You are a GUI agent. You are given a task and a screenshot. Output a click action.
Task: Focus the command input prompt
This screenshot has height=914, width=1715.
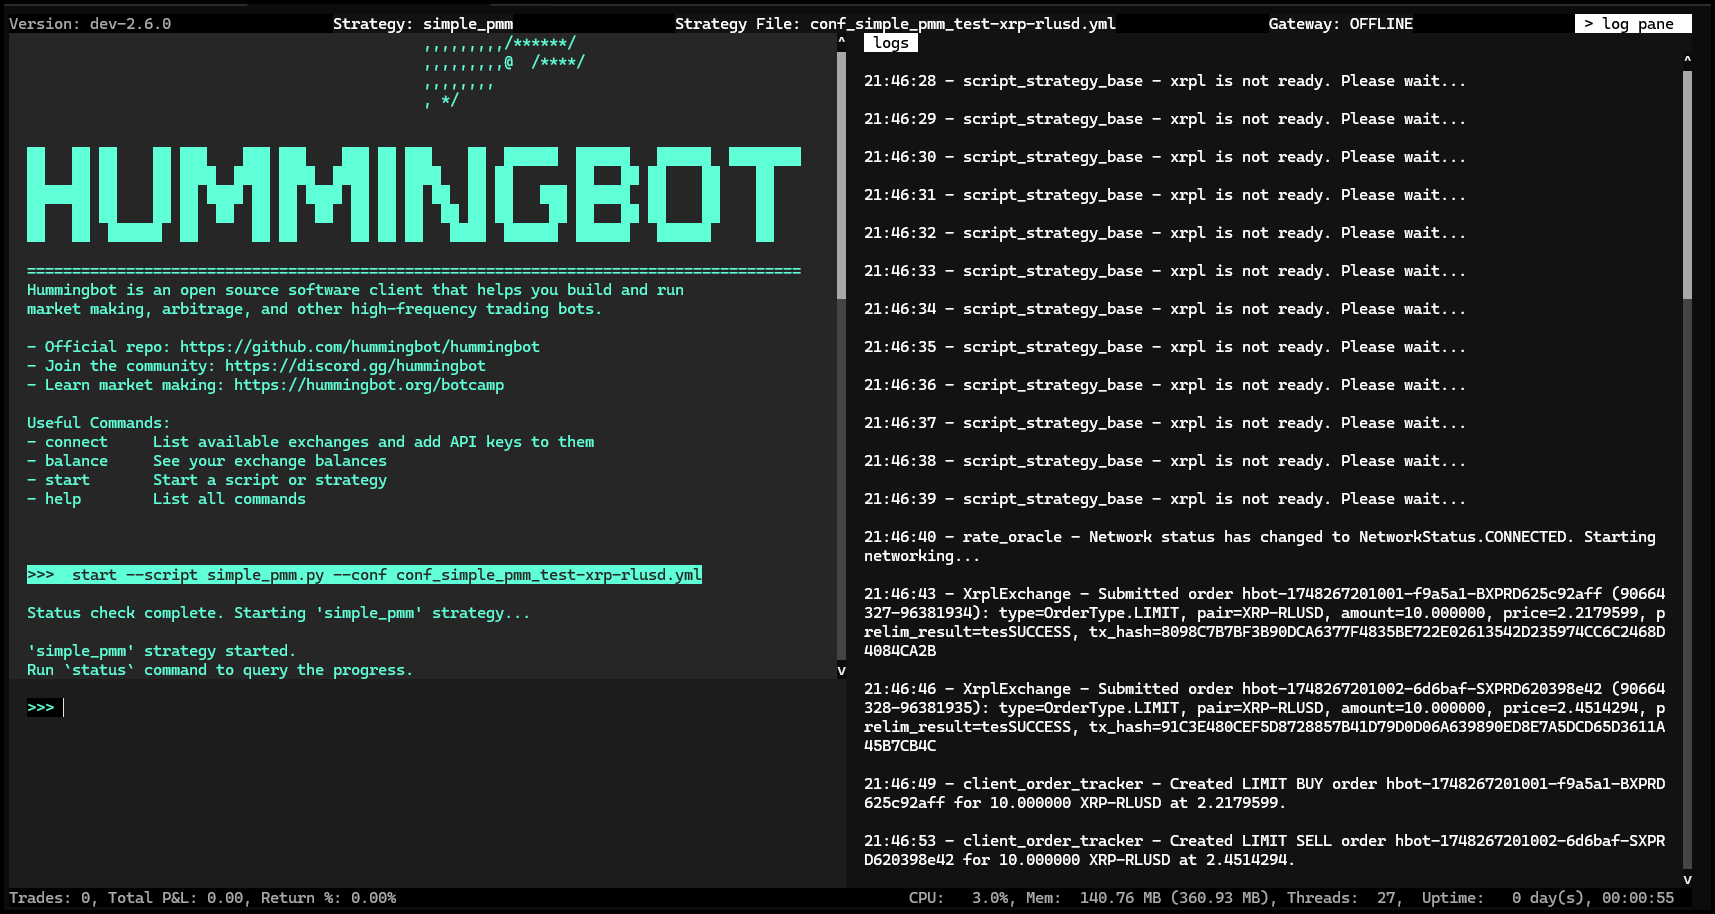pyautogui.click(x=300, y=708)
